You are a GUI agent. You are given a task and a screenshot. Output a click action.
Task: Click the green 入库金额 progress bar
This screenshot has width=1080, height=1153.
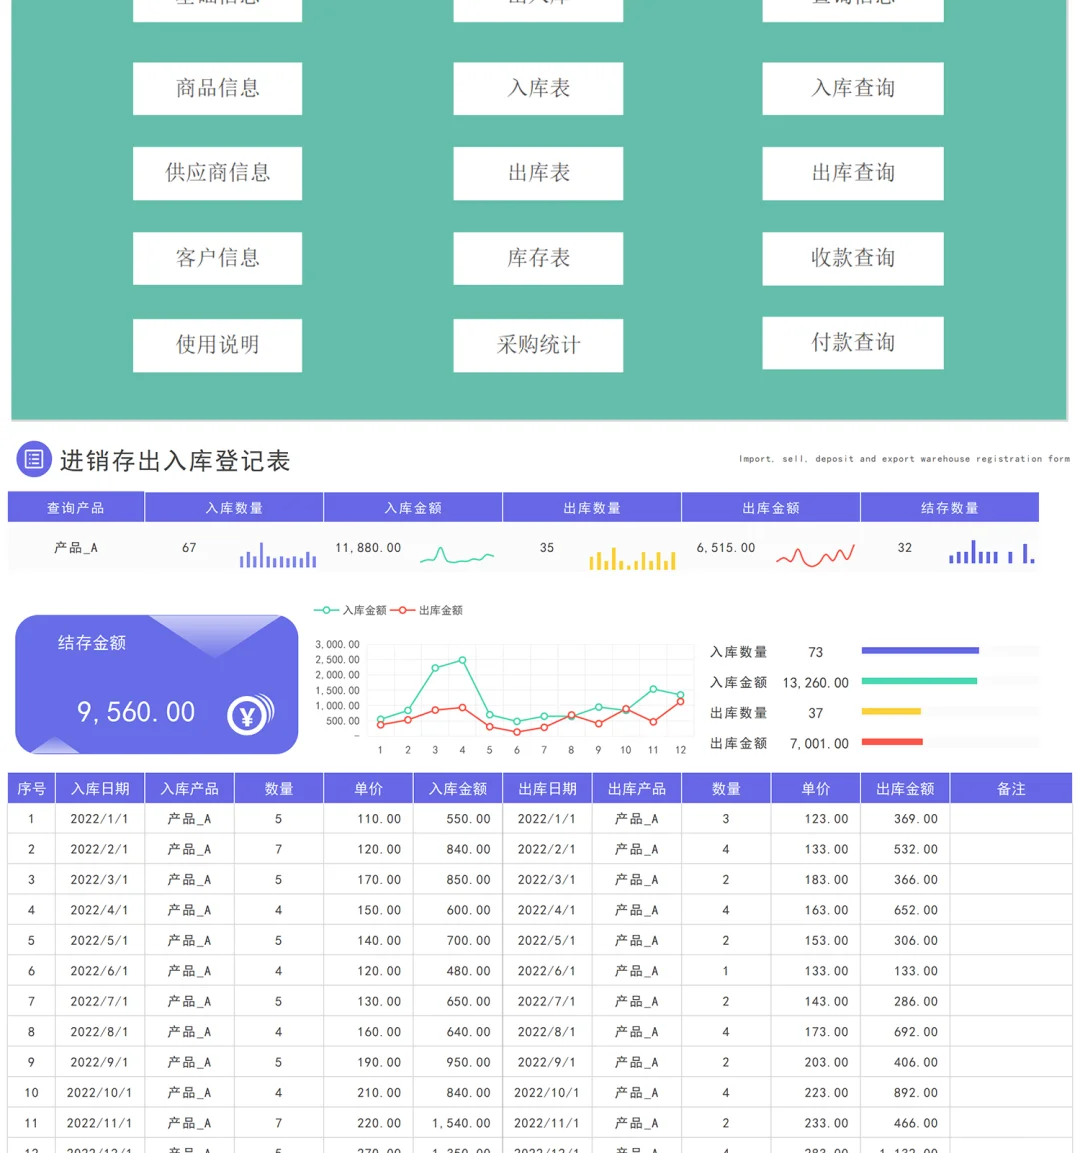(x=919, y=682)
